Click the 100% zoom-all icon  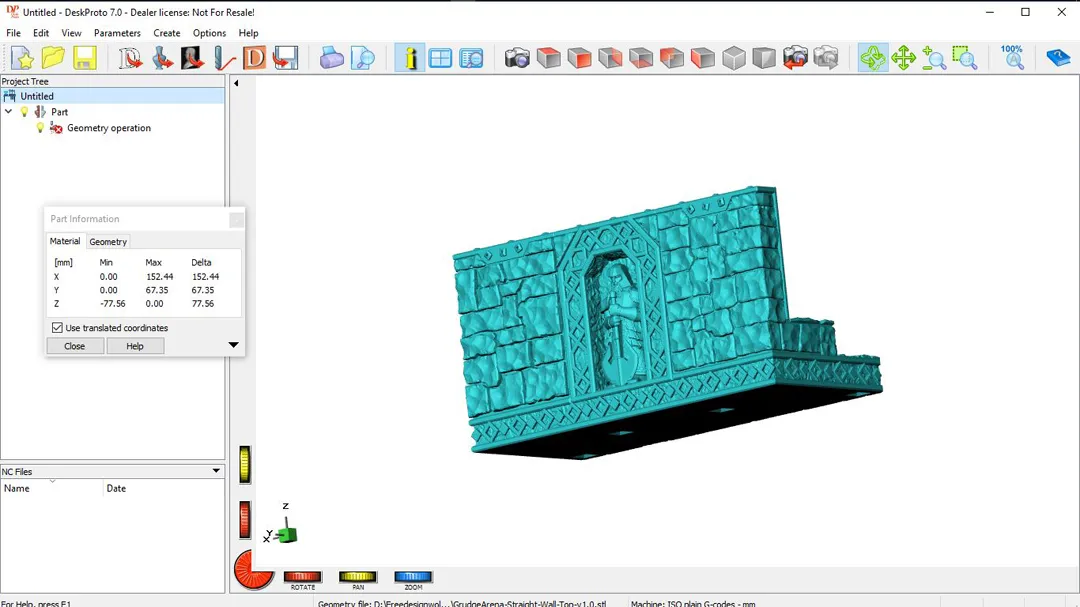[x=1012, y=59]
